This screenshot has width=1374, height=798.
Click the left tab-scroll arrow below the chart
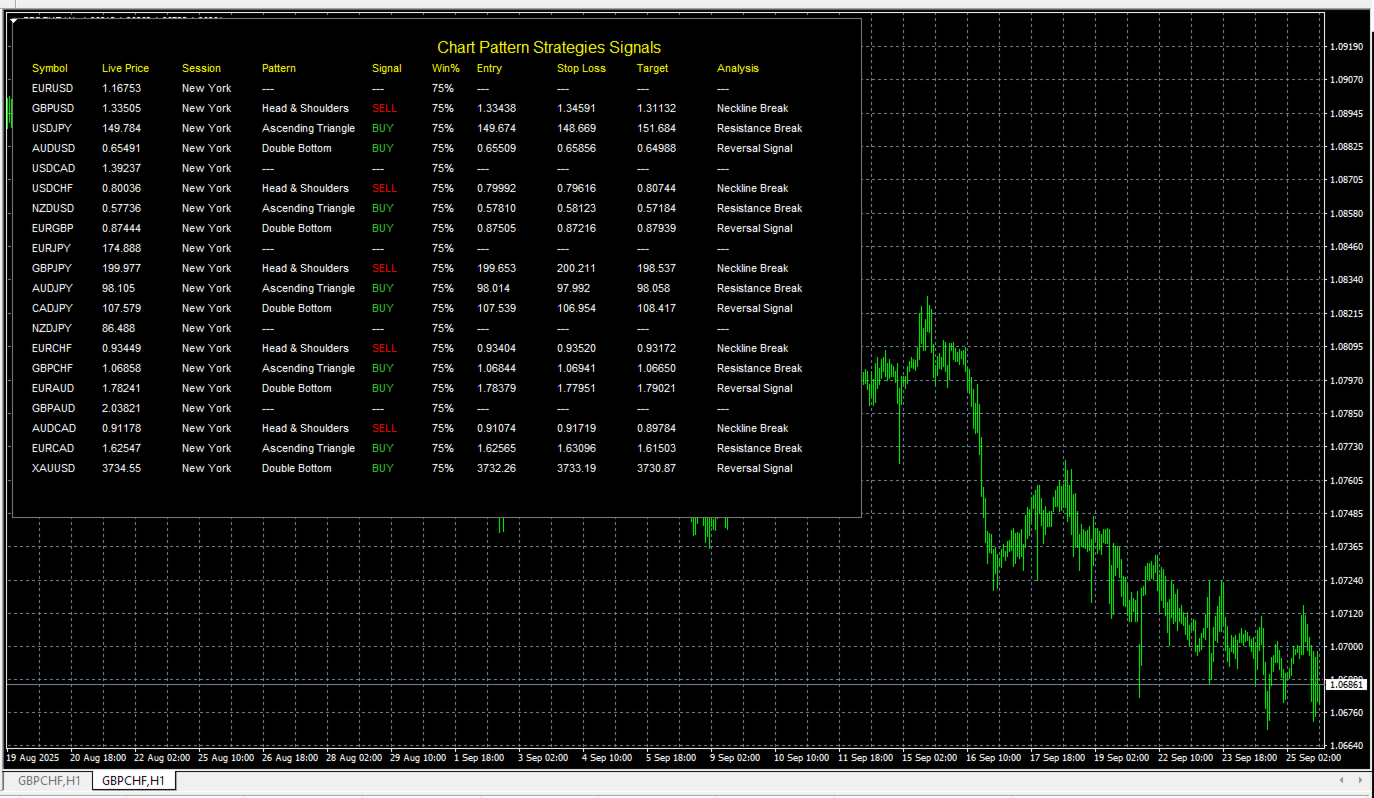pos(1344,780)
